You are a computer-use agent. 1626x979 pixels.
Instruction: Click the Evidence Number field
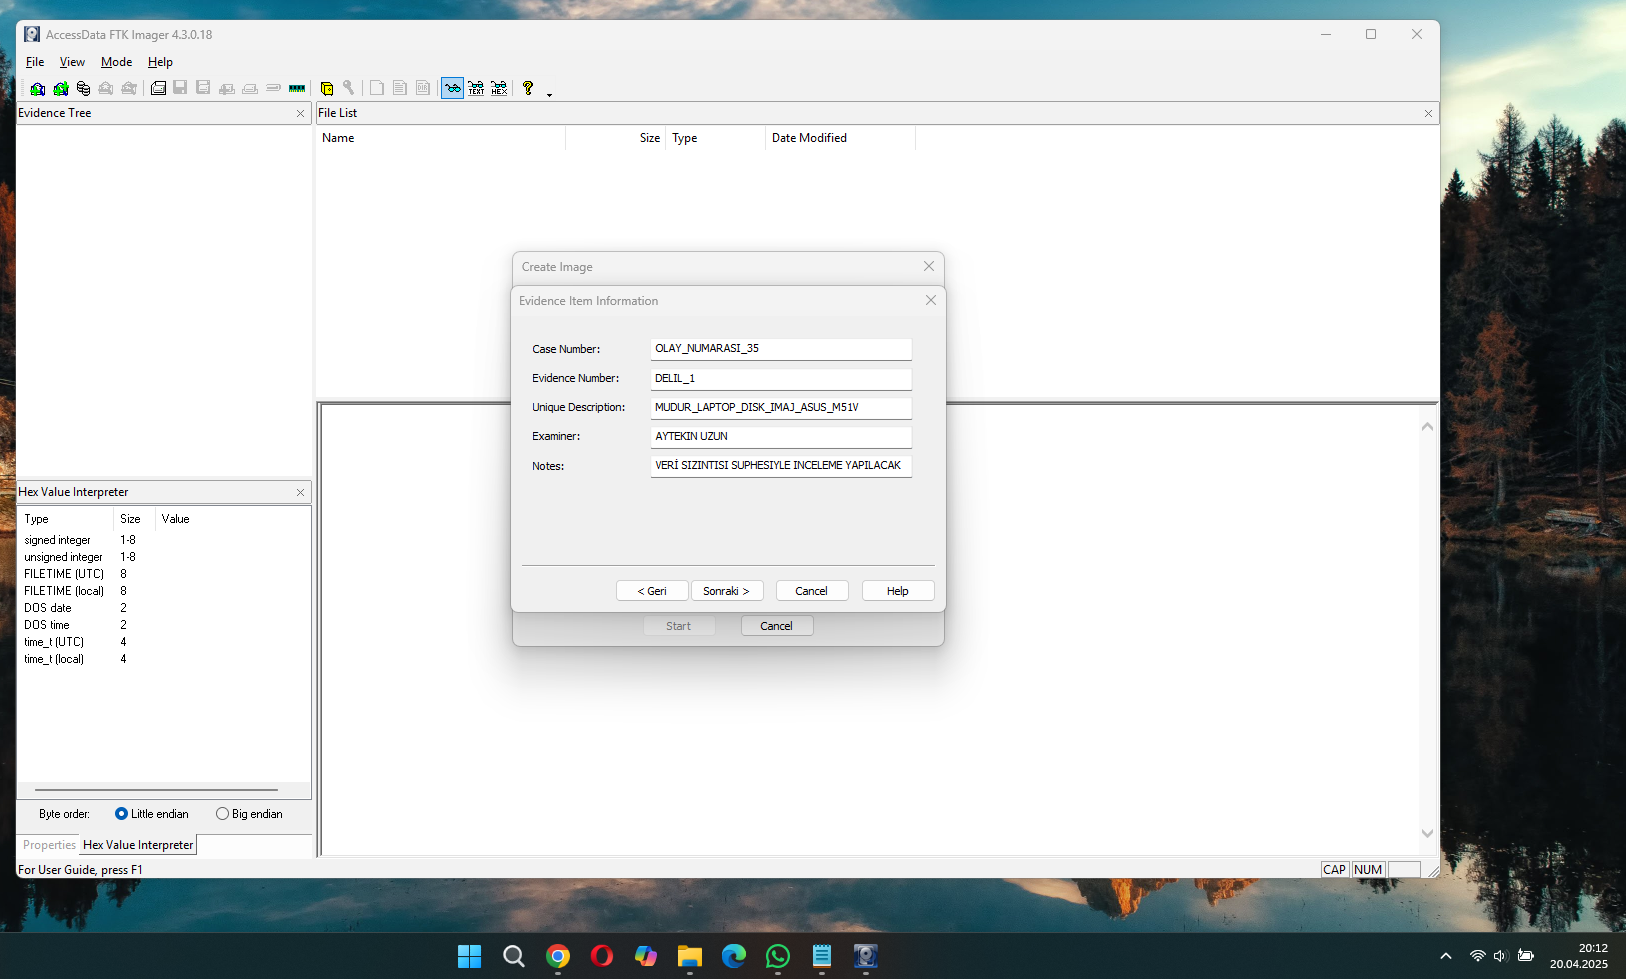click(781, 378)
